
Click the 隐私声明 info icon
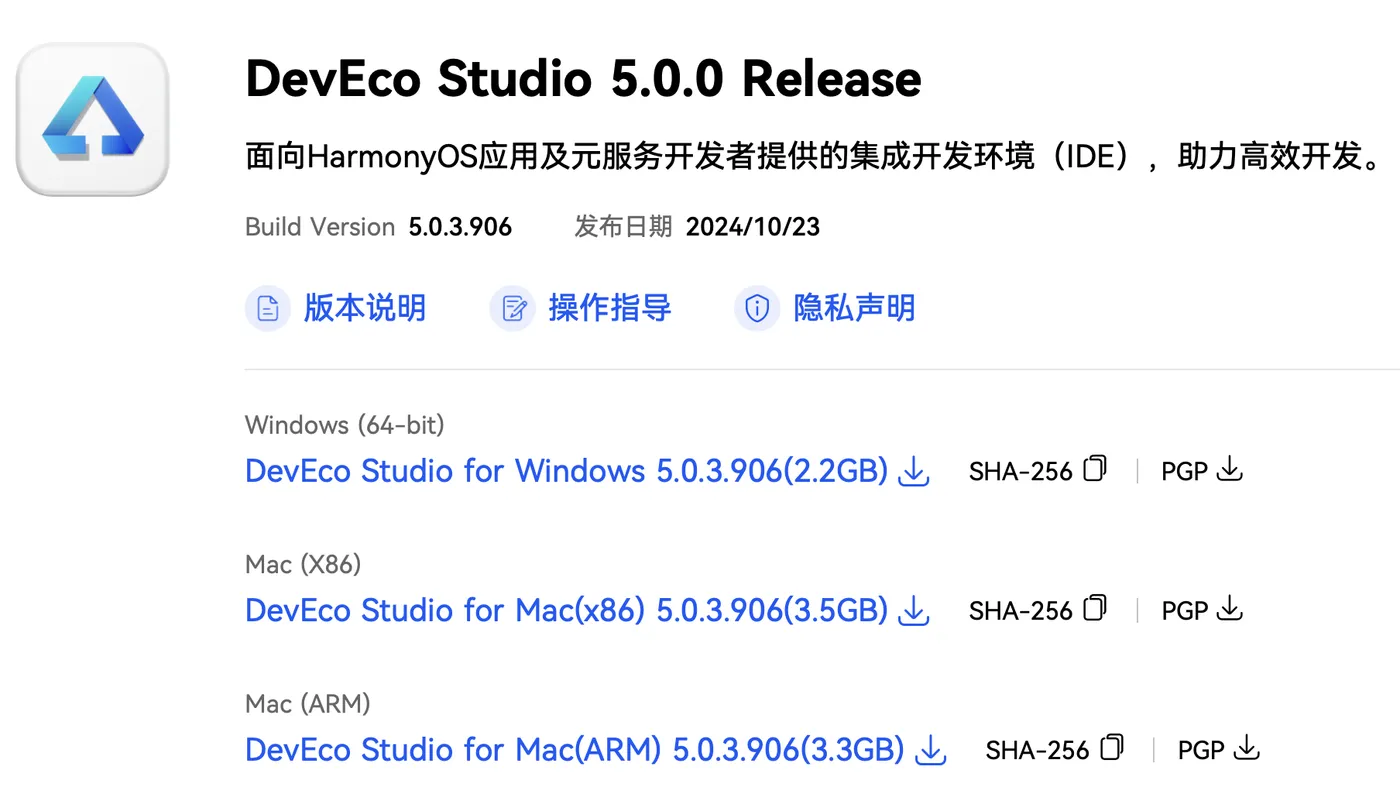pyautogui.click(x=757, y=308)
